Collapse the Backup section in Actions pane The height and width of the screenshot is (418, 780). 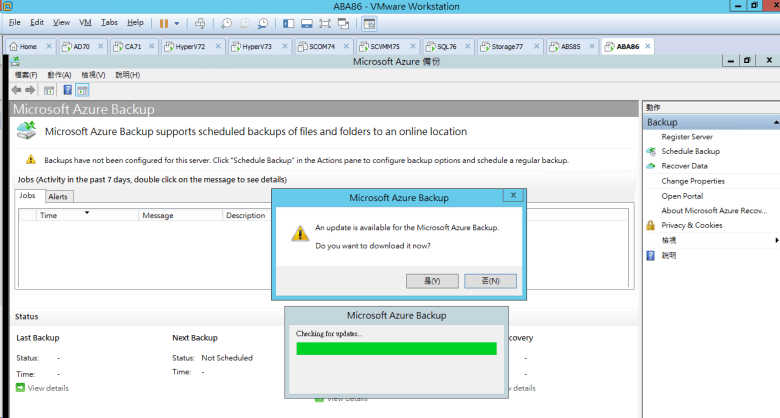click(775, 122)
